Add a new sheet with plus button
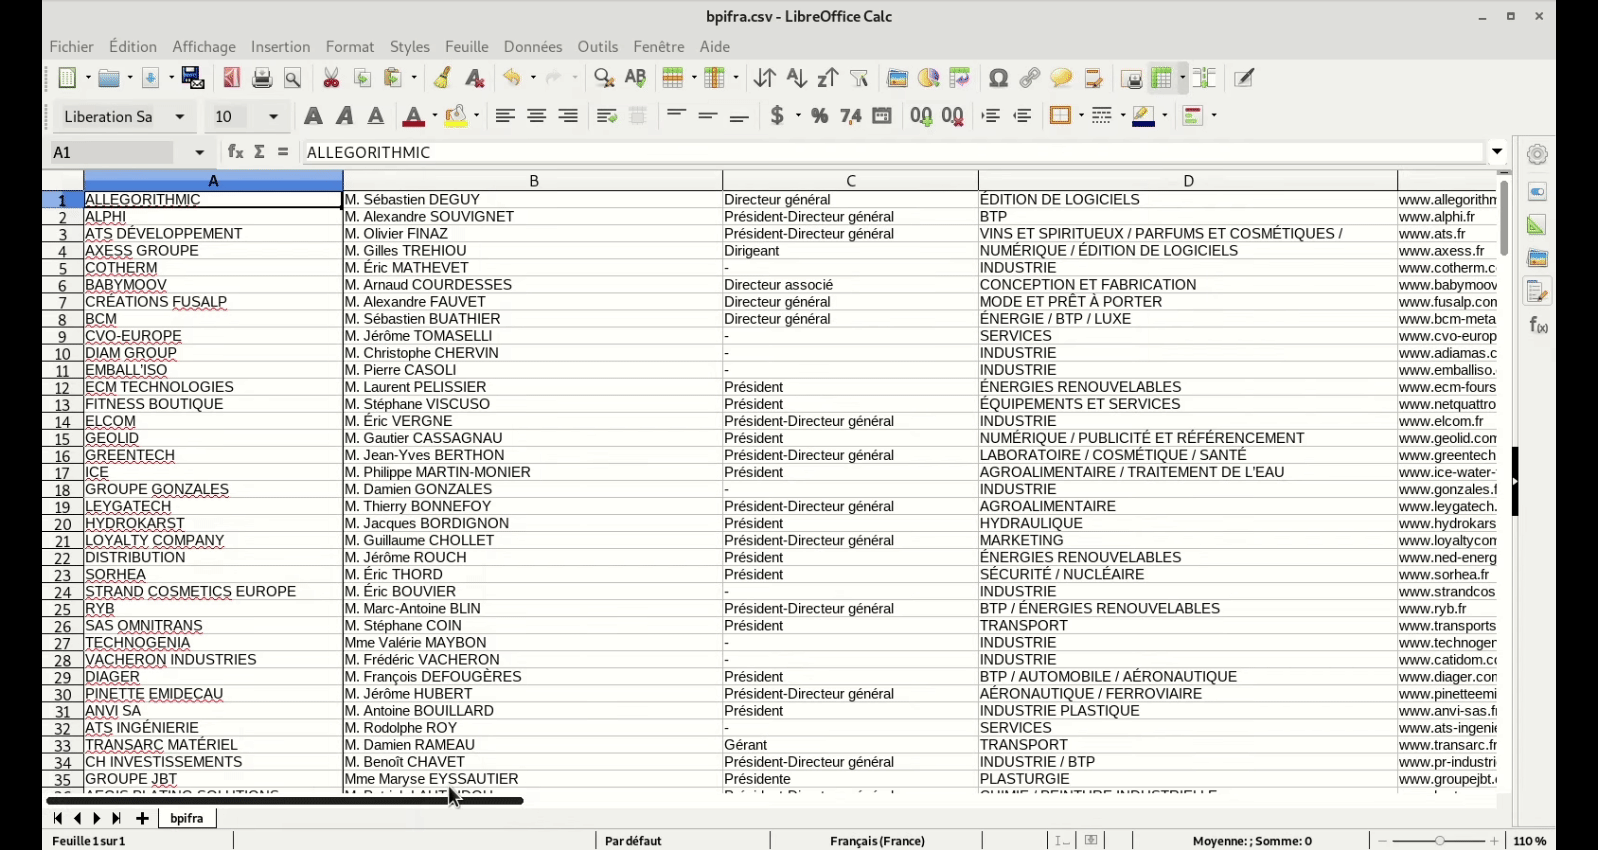1598x850 pixels. pos(142,818)
